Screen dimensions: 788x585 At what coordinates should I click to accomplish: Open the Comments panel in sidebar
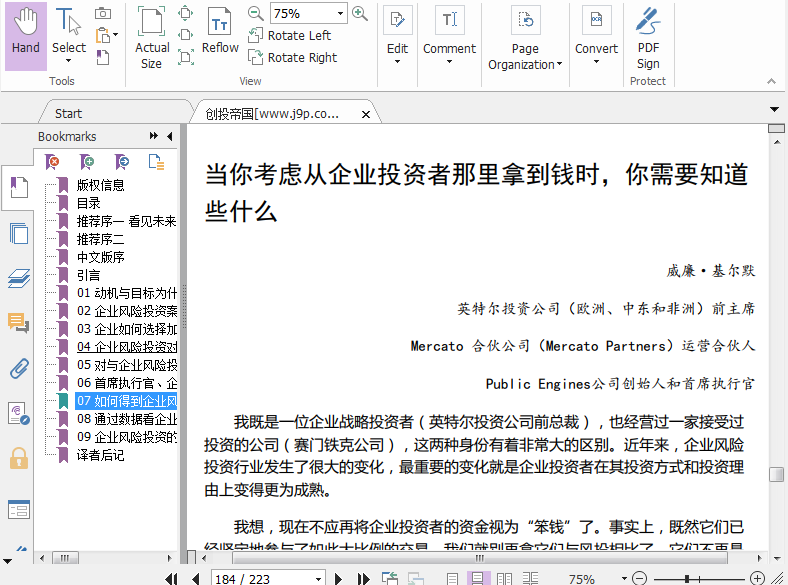tap(18, 322)
